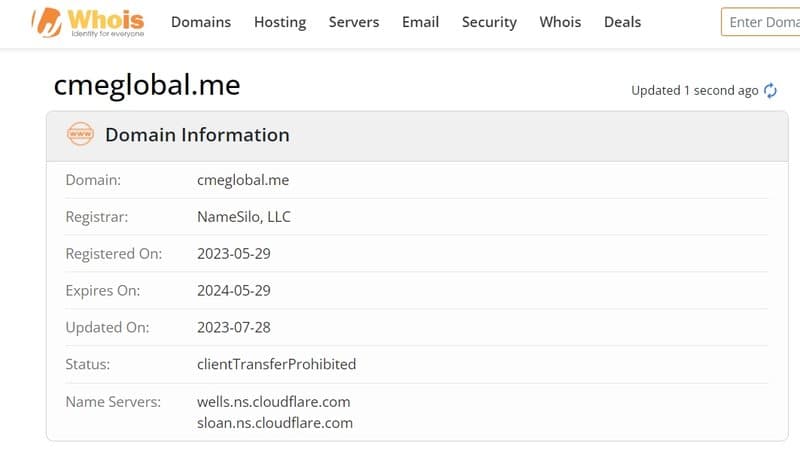Image resolution: width=800 pixels, height=452 pixels.
Task: Open the Security menu
Action: (x=489, y=22)
